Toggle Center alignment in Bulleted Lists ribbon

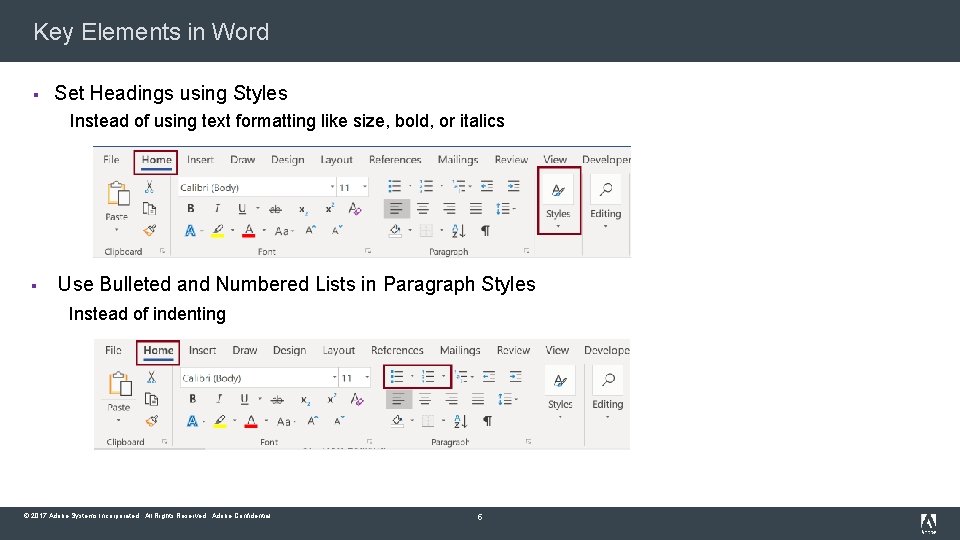click(424, 400)
